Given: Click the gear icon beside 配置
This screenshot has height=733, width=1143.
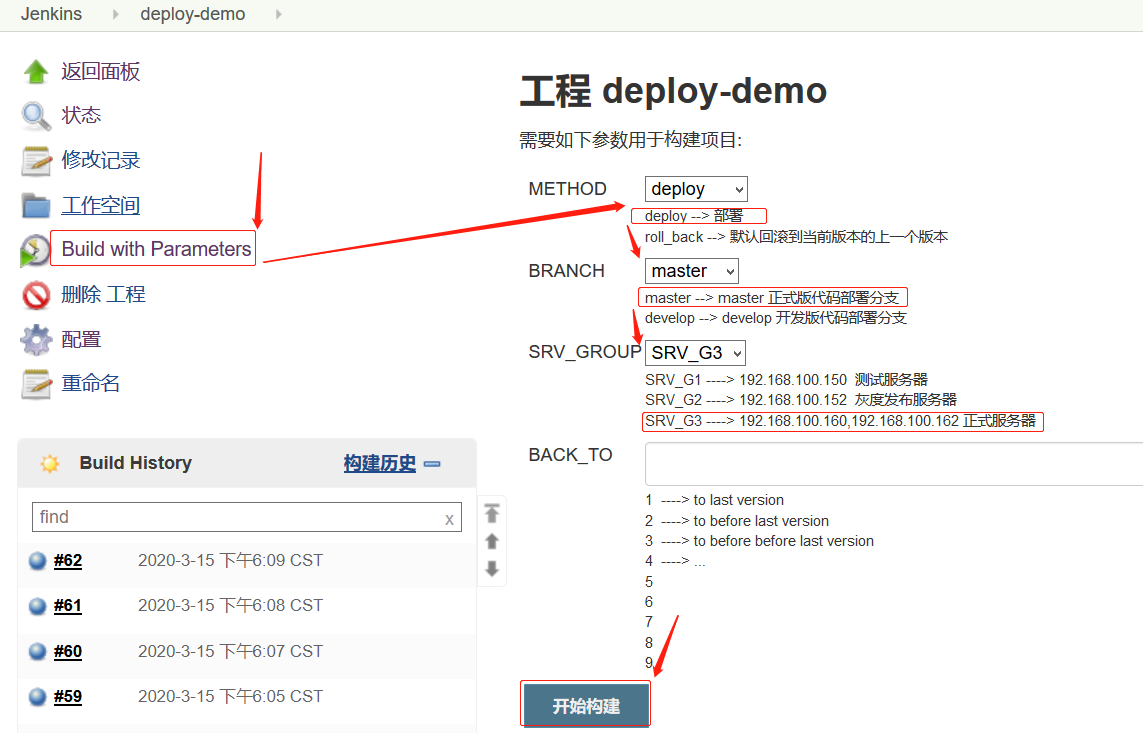Looking at the screenshot, I should coord(36,340).
